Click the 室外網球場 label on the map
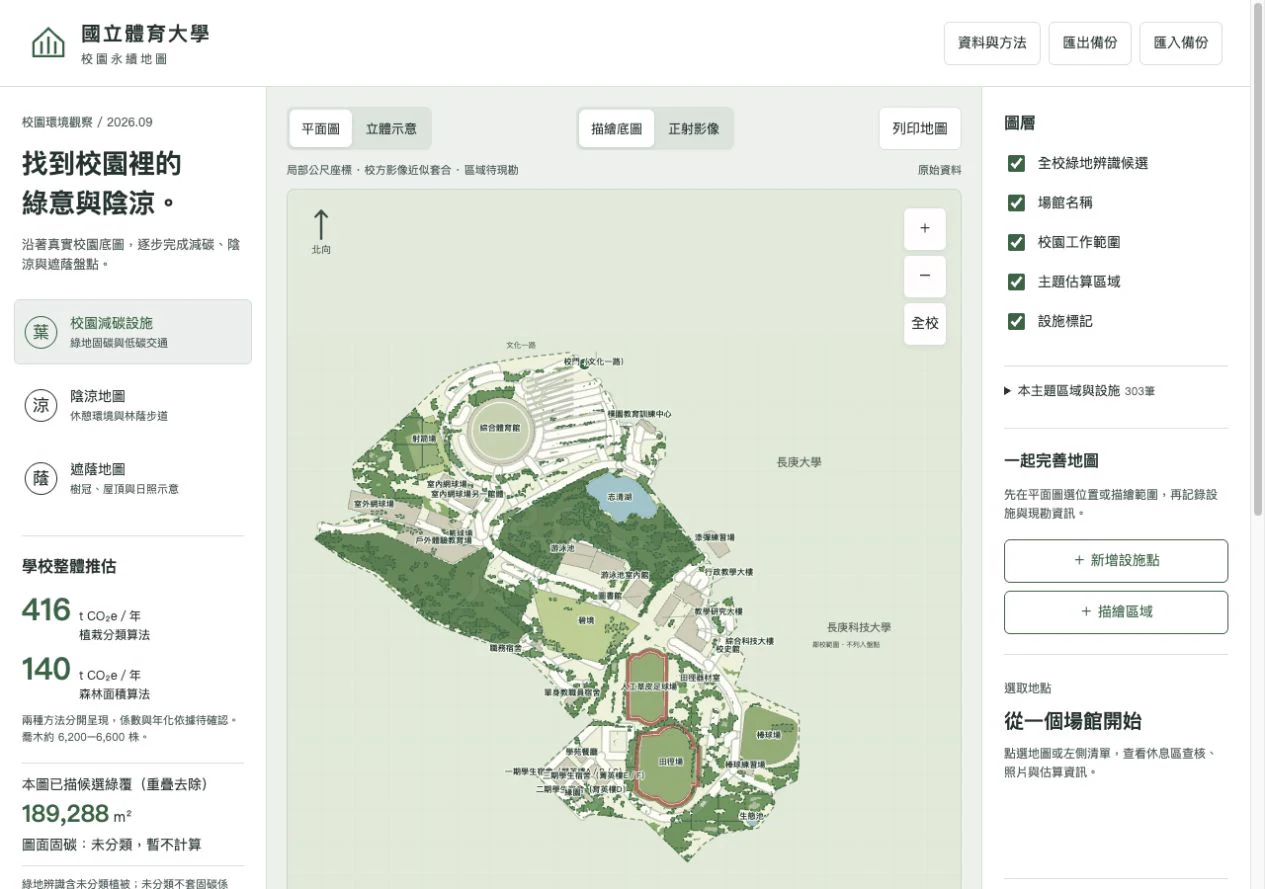 coord(372,504)
